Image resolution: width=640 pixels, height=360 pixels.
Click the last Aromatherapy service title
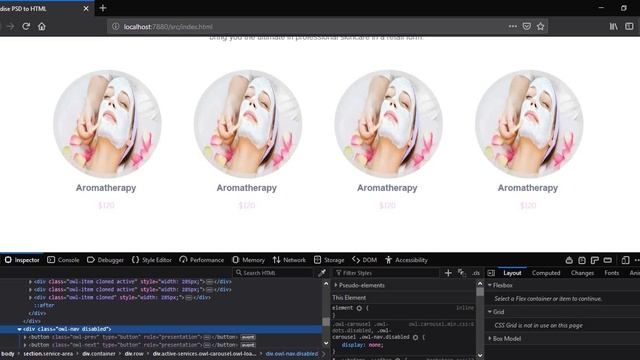coord(528,188)
